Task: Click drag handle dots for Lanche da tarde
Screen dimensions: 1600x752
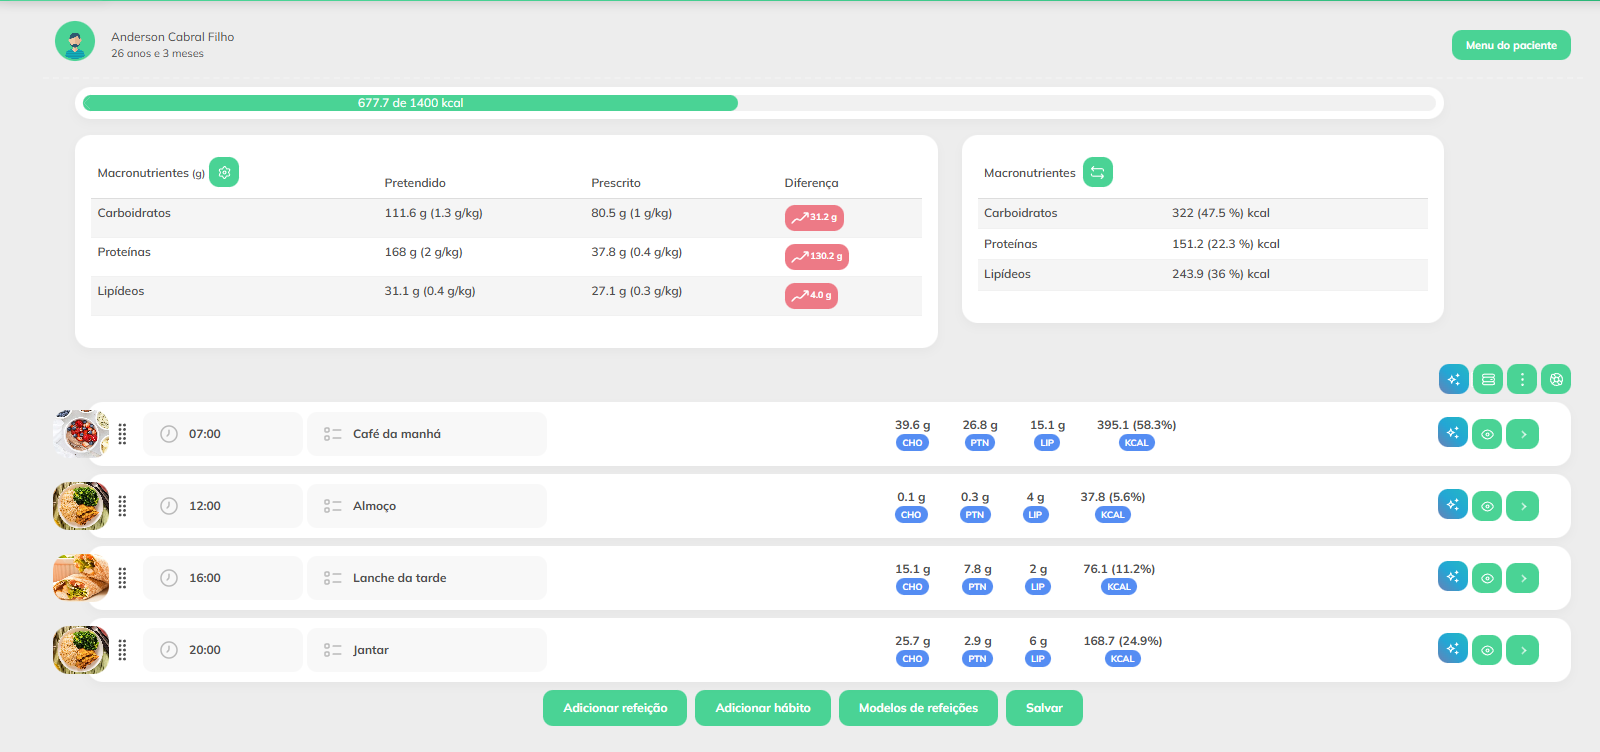Action: click(x=122, y=578)
